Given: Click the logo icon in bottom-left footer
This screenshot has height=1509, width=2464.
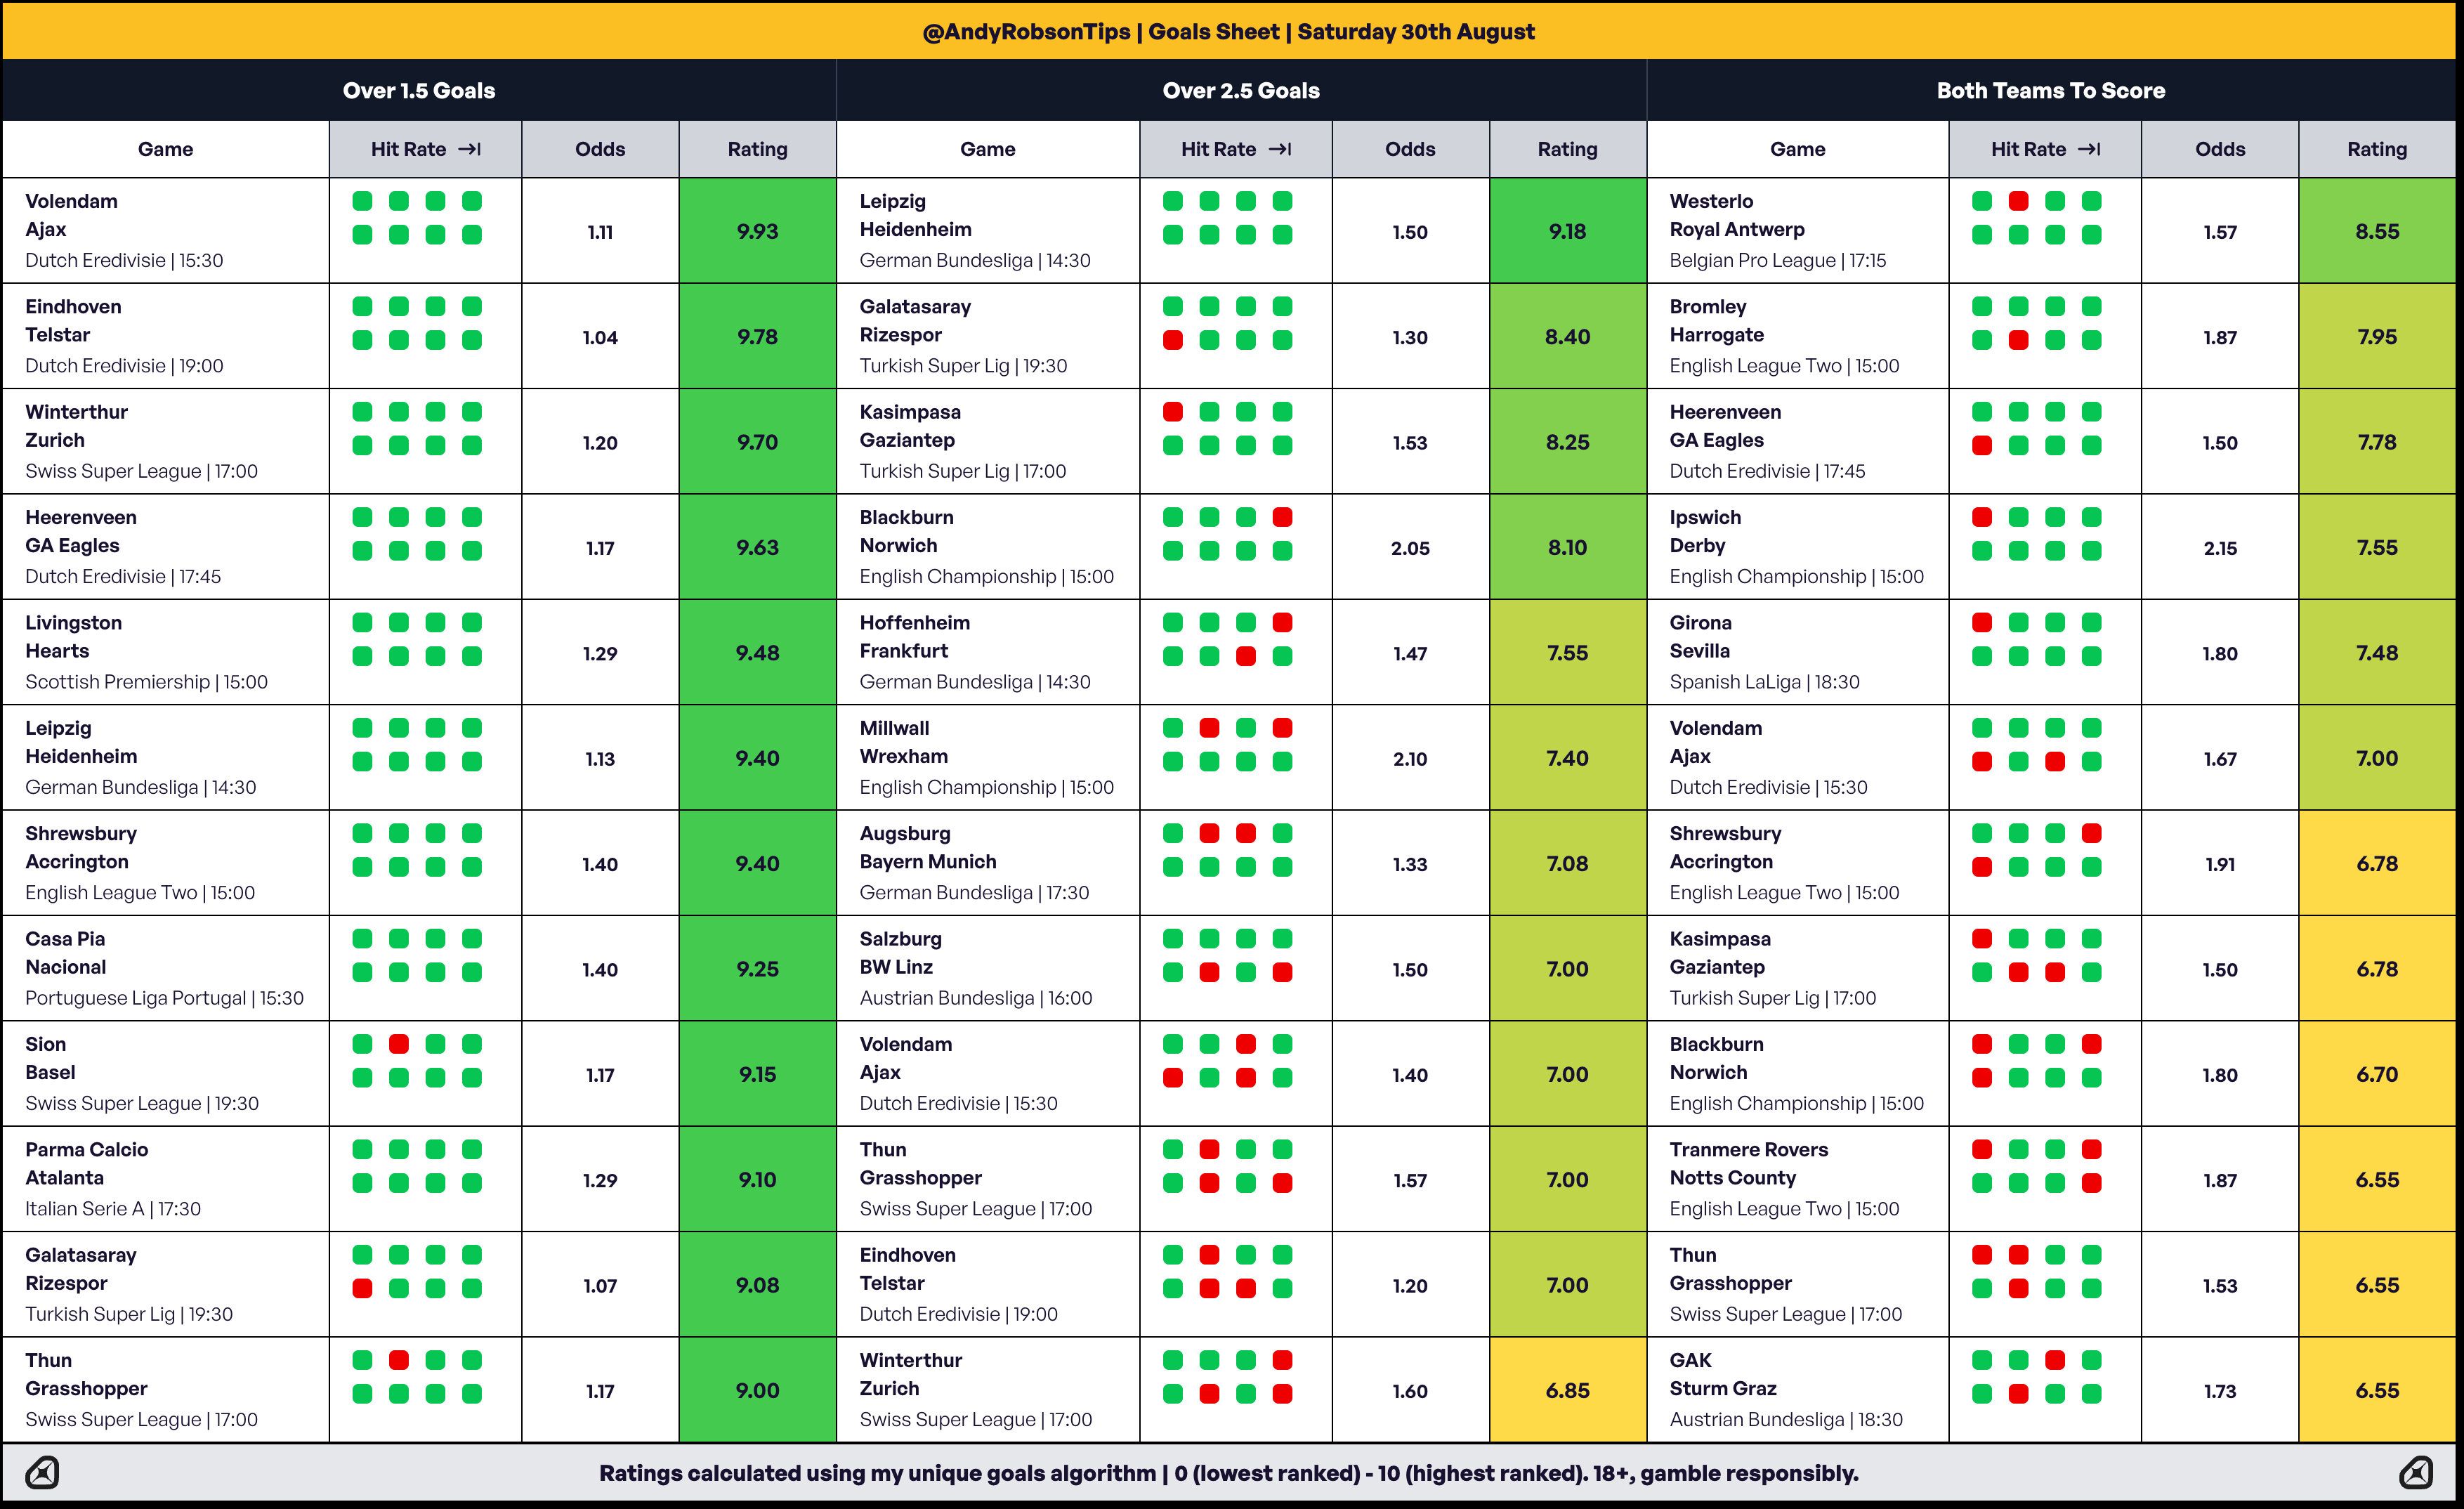Looking at the screenshot, I should (x=42, y=1473).
